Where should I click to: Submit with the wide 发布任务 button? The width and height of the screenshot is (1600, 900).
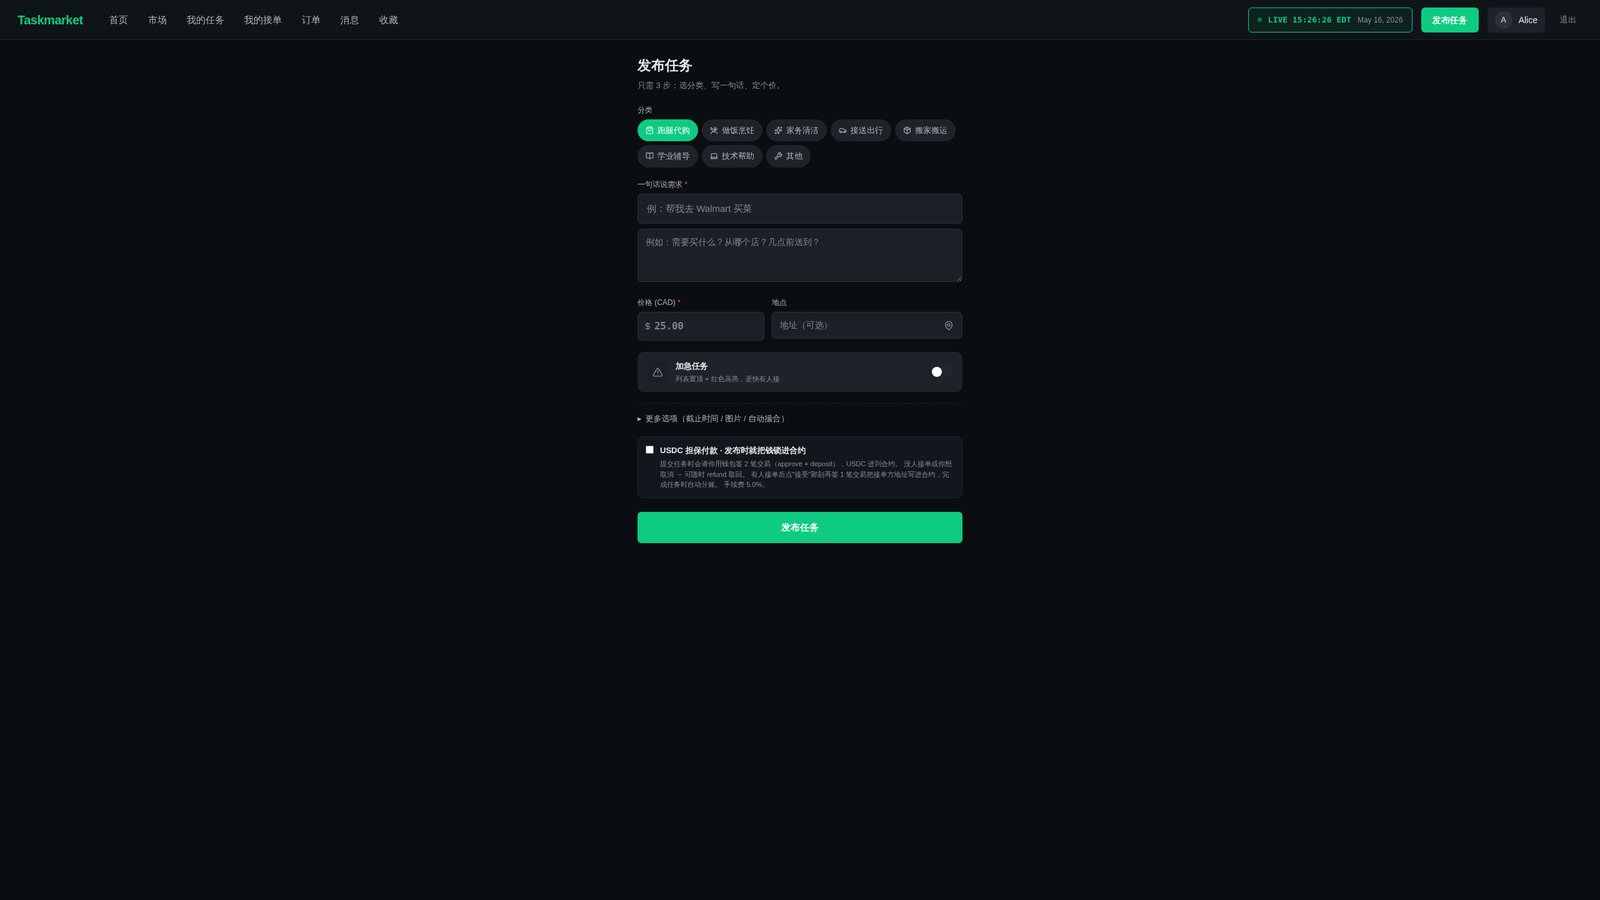point(799,527)
